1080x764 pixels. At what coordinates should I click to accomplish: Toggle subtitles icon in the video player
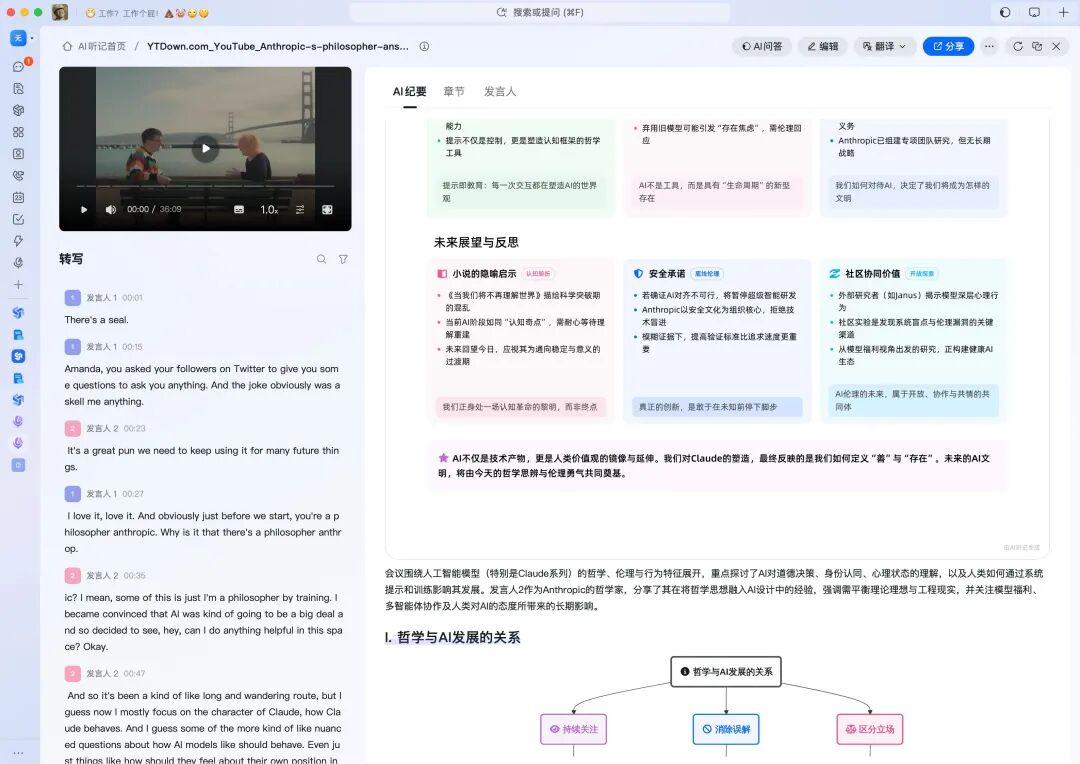239,209
